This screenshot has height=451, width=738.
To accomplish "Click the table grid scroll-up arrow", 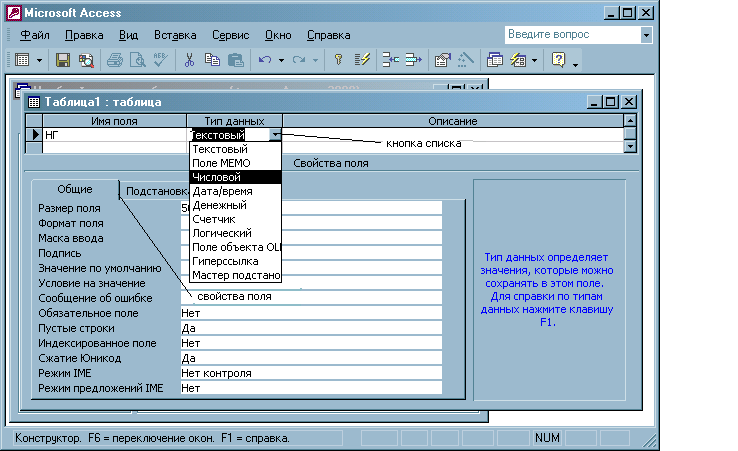I will [x=630, y=121].
